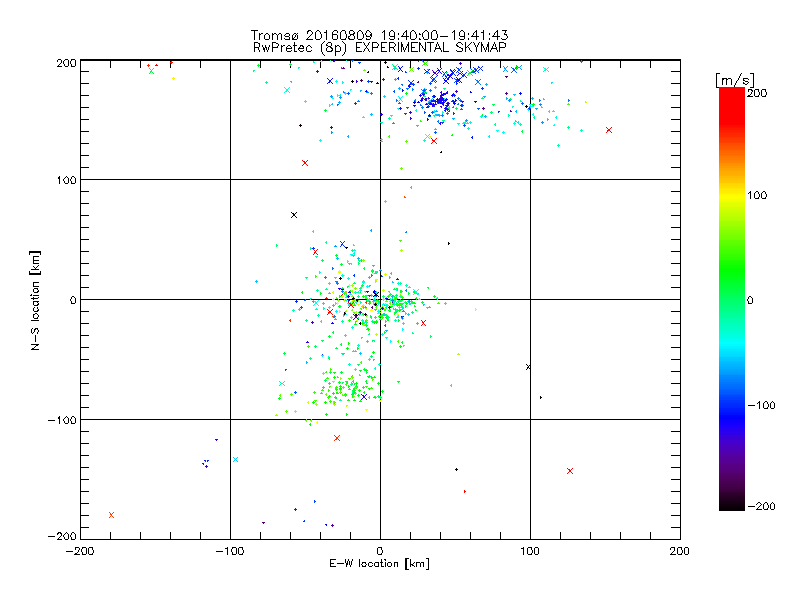Click the colorbar tick label "100"
Image resolution: width=800 pixels, height=600 pixels.
pyautogui.click(x=757, y=195)
